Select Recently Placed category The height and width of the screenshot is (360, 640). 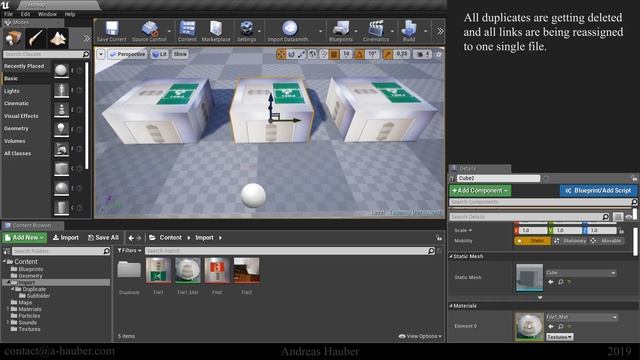(x=25, y=66)
